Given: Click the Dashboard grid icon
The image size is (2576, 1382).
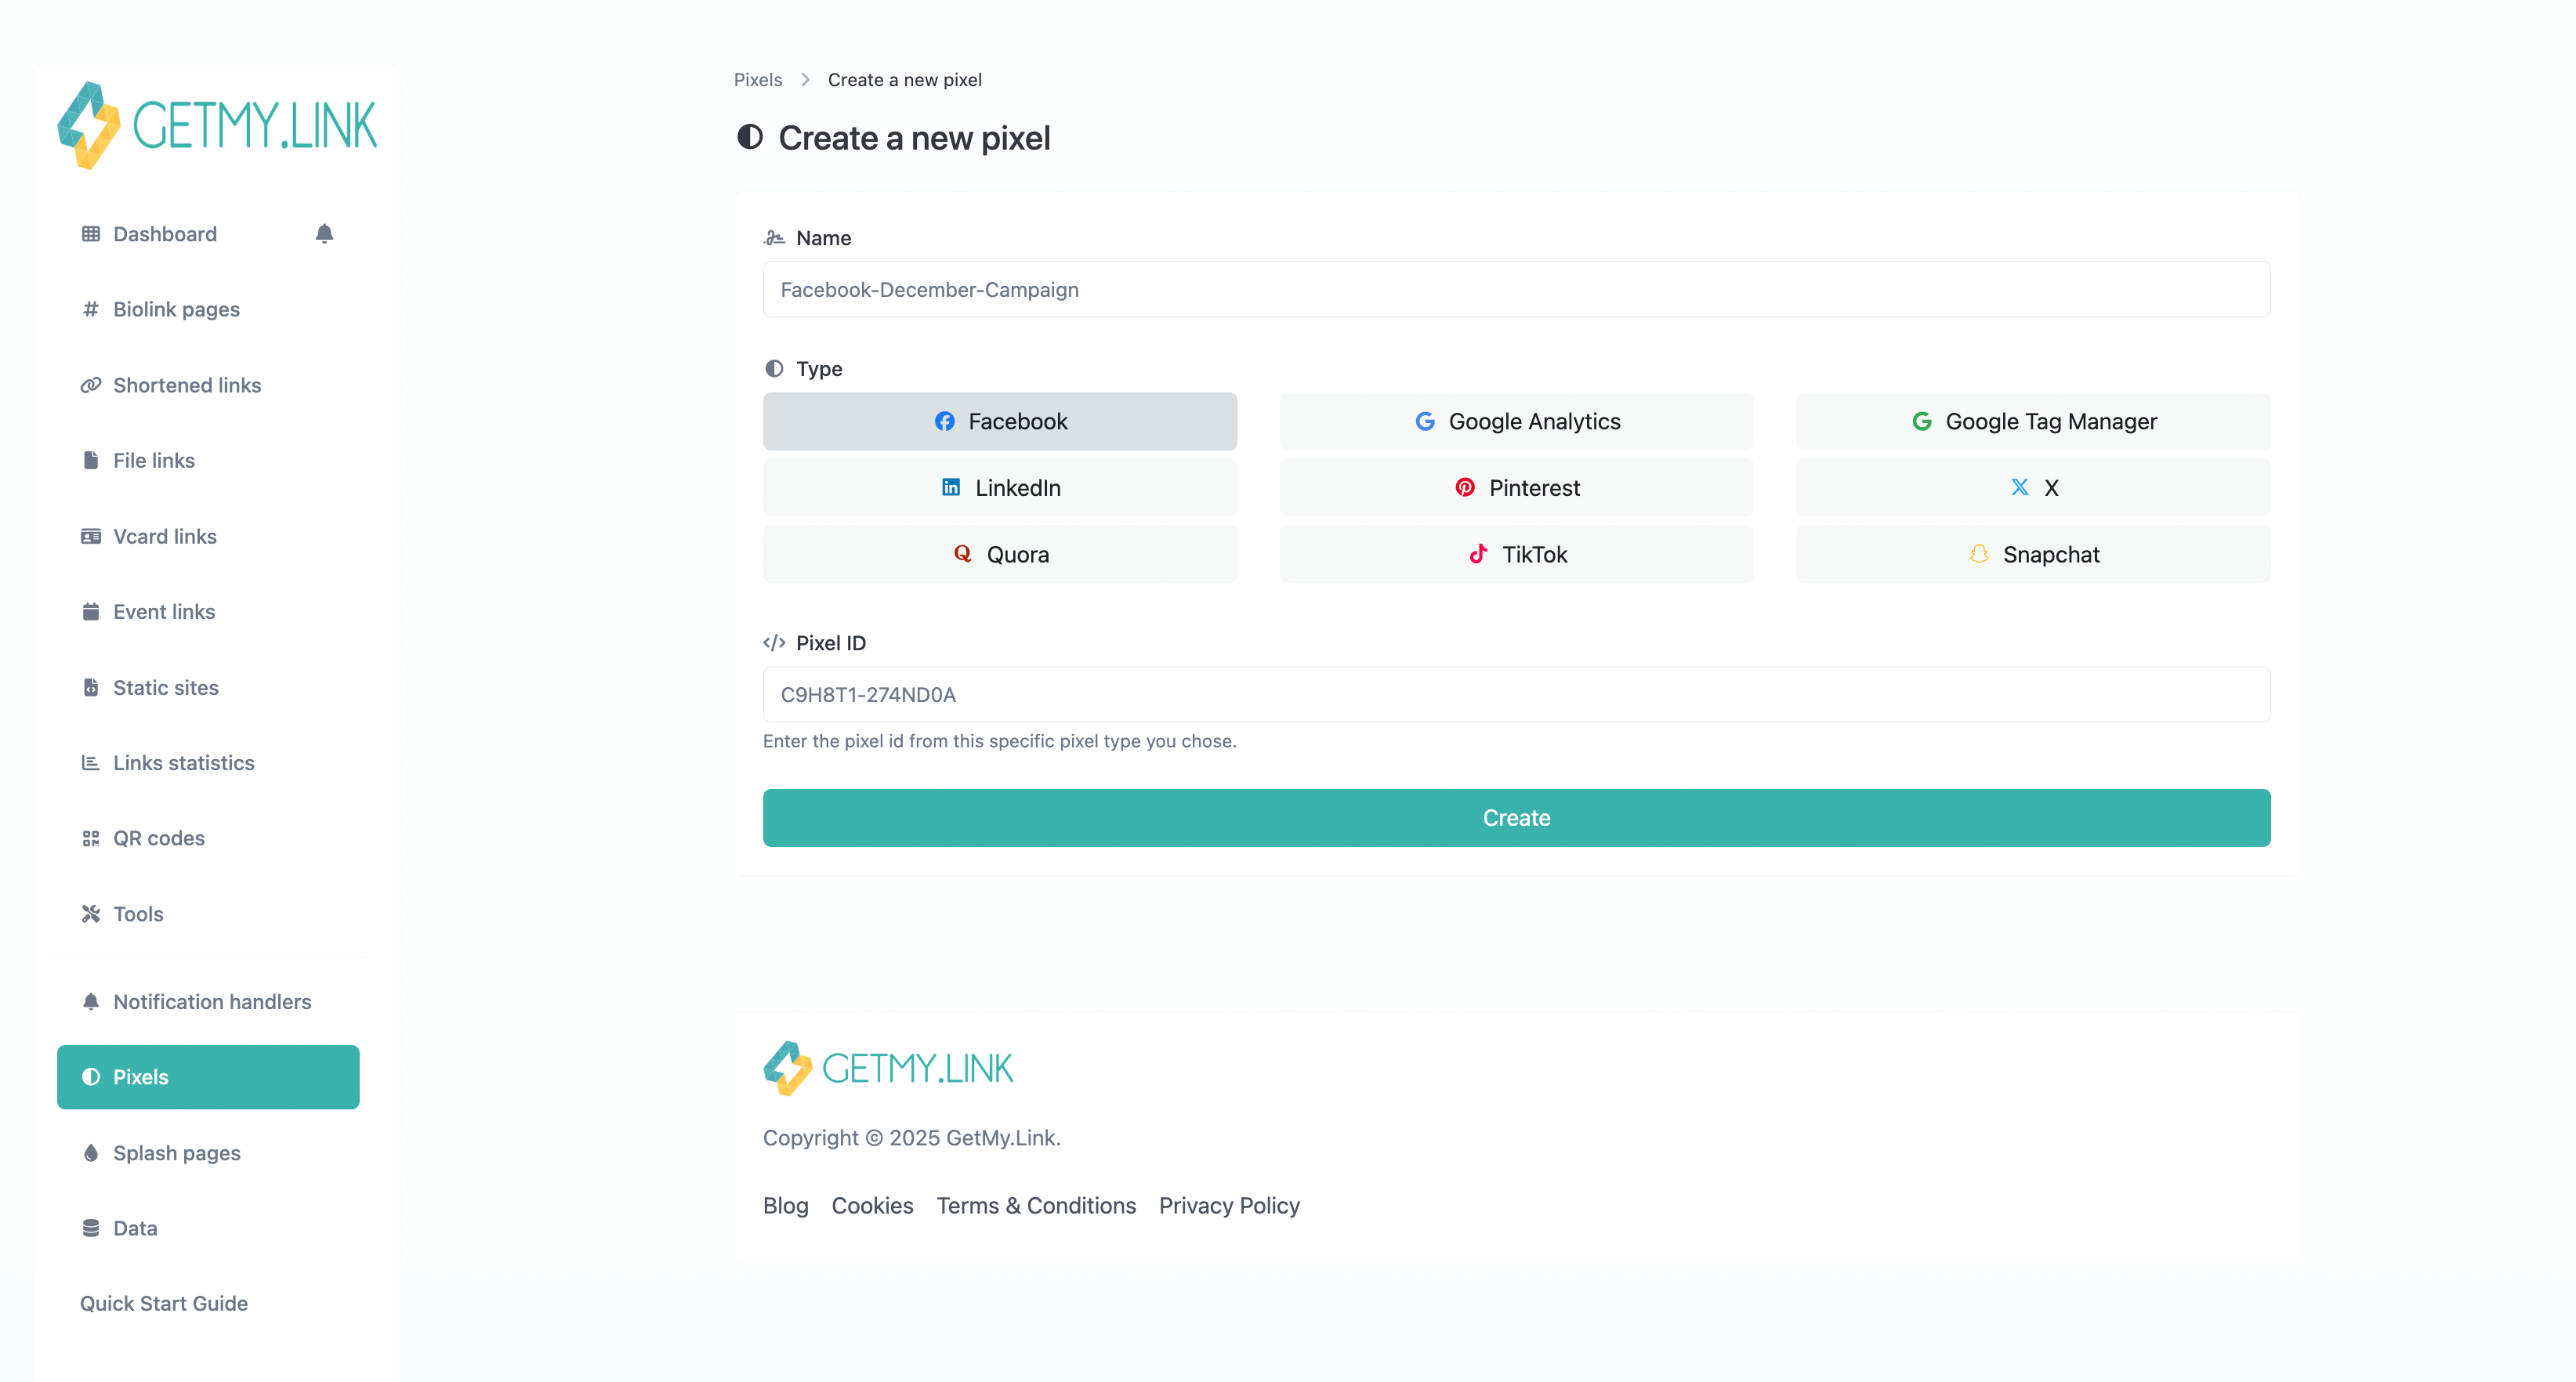Looking at the screenshot, I should tap(91, 234).
